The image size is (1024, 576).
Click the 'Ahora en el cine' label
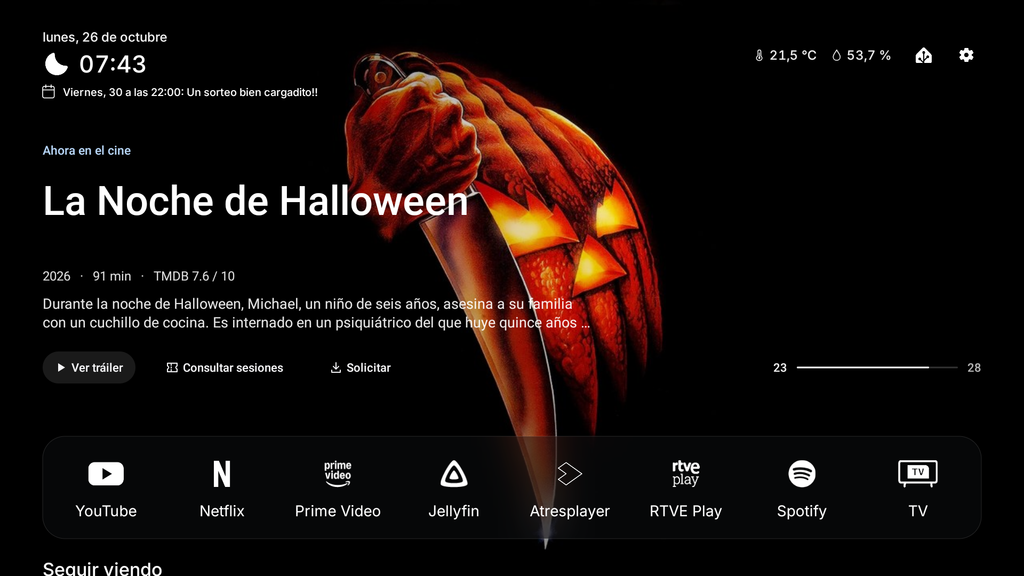click(87, 150)
